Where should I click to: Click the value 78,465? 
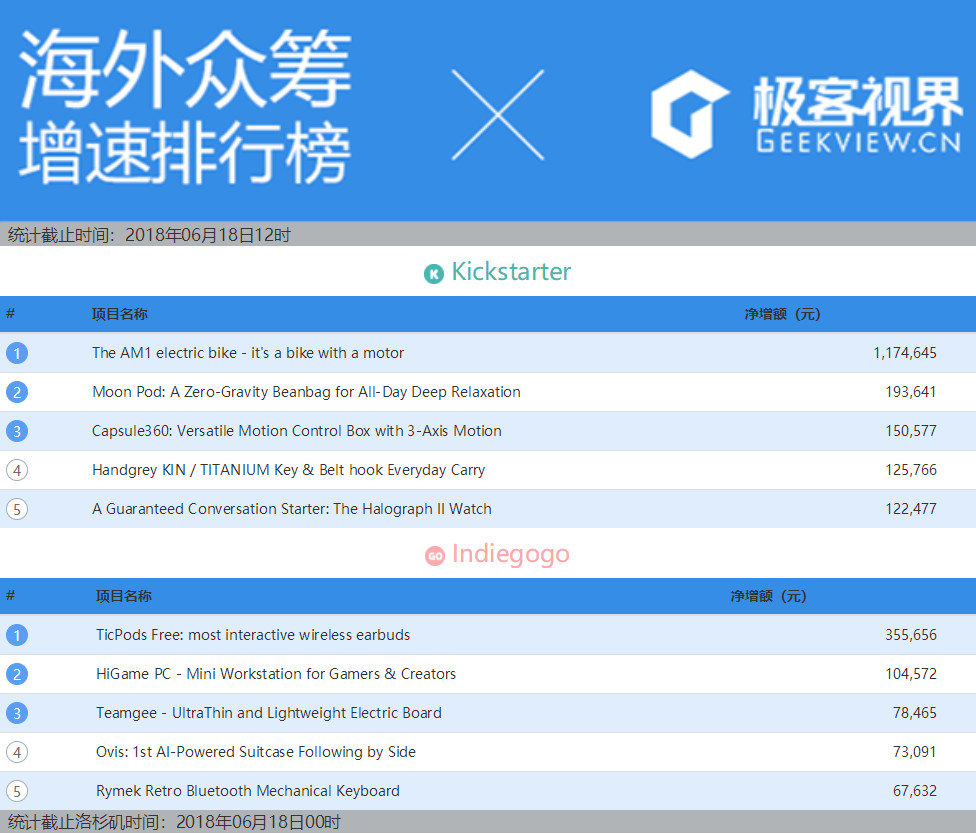click(x=914, y=713)
